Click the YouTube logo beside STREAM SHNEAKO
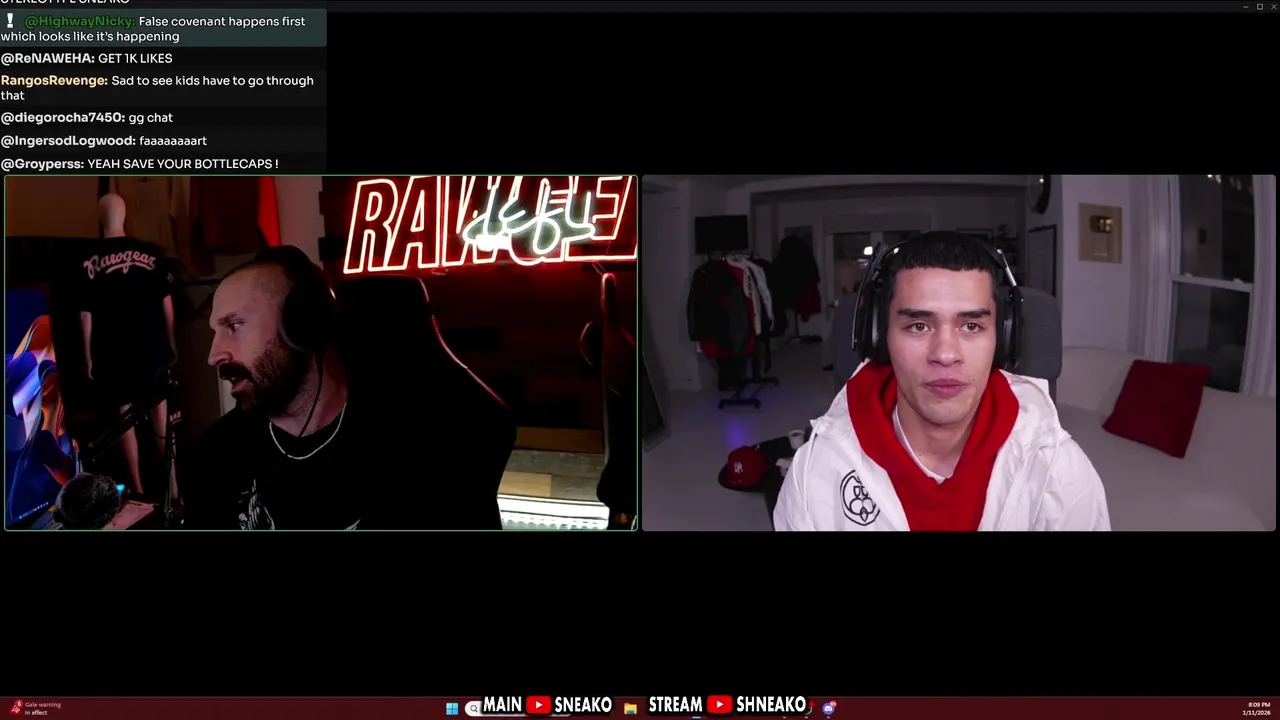 [719, 705]
